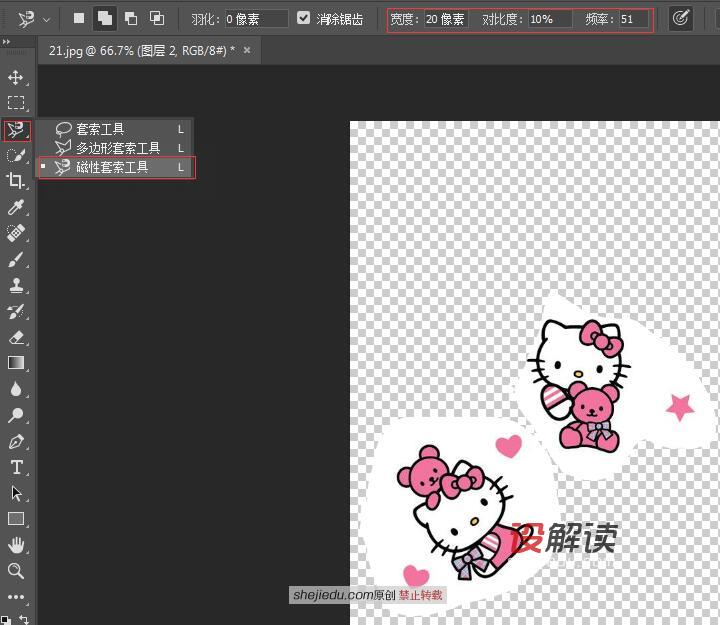This screenshot has width=720, height=625.
Task: Select the Move tool
Action: (16, 77)
